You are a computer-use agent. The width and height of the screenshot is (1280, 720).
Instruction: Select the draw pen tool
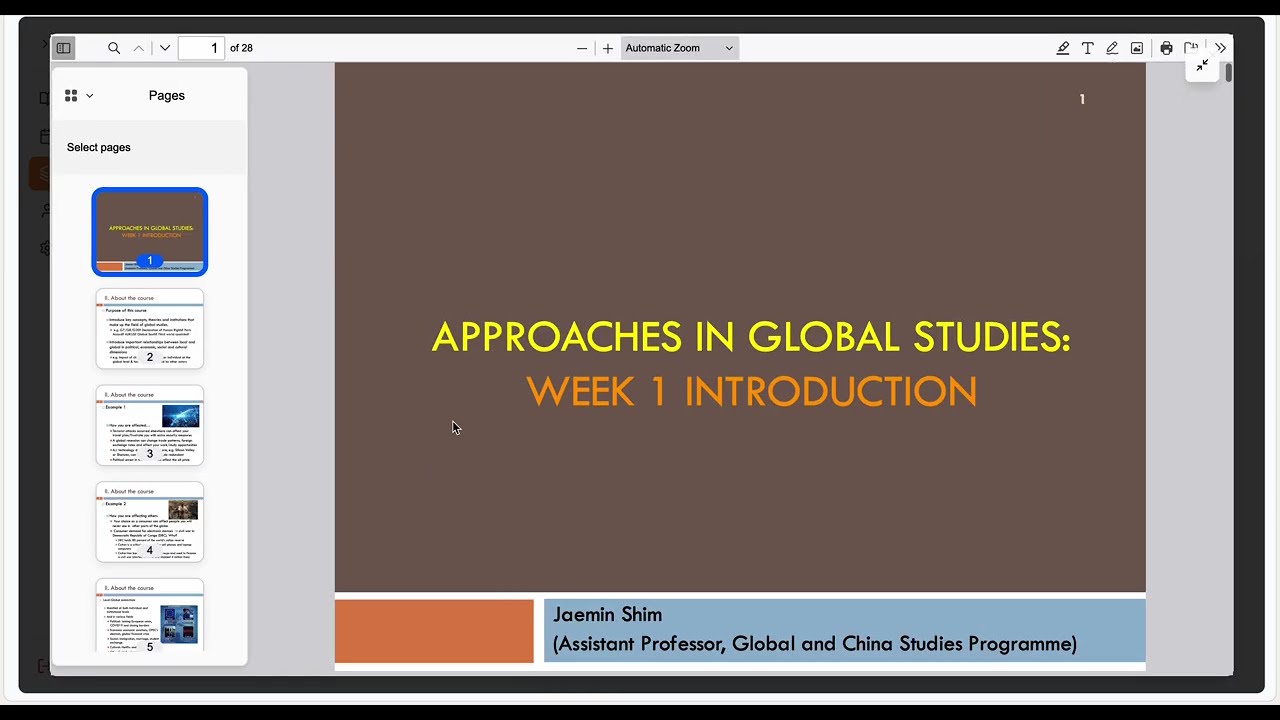coord(1112,48)
